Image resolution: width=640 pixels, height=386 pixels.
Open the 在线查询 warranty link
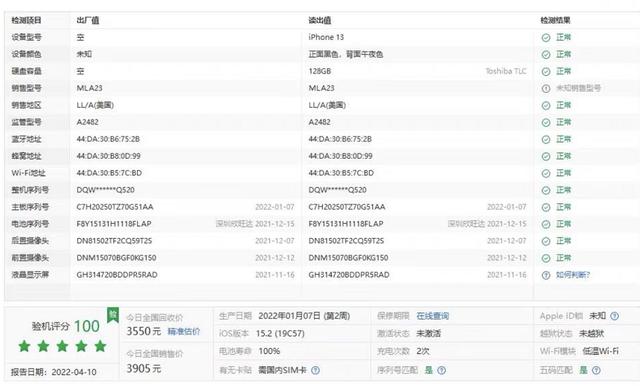coord(433,316)
